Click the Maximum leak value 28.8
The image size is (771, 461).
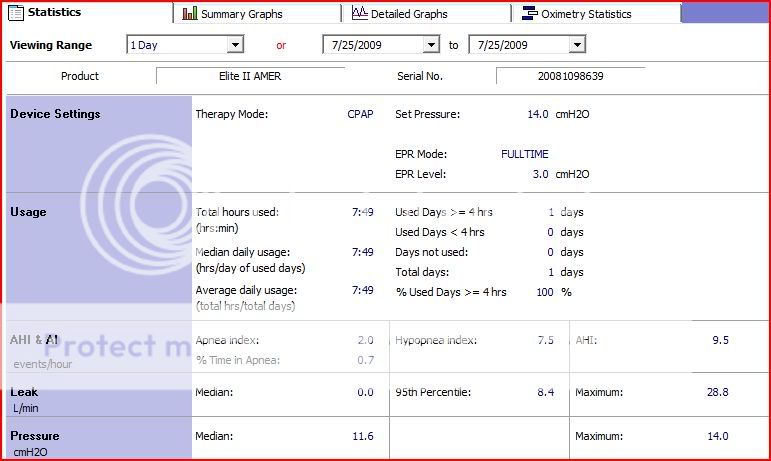click(x=717, y=392)
